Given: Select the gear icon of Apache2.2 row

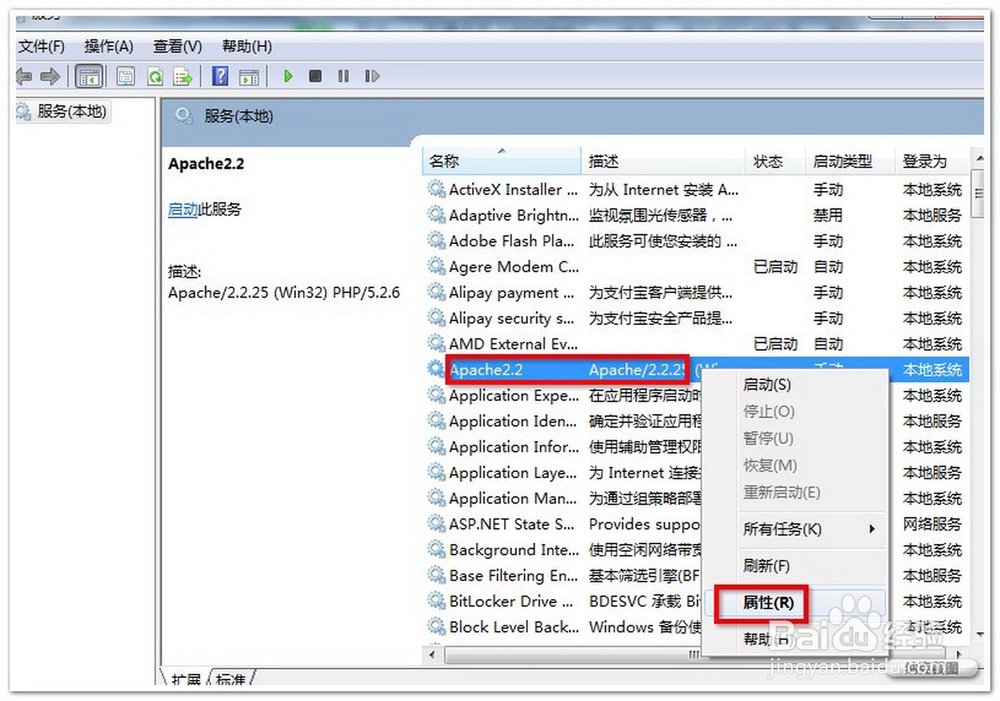Looking at the screenshot, I should pos(436,369).
